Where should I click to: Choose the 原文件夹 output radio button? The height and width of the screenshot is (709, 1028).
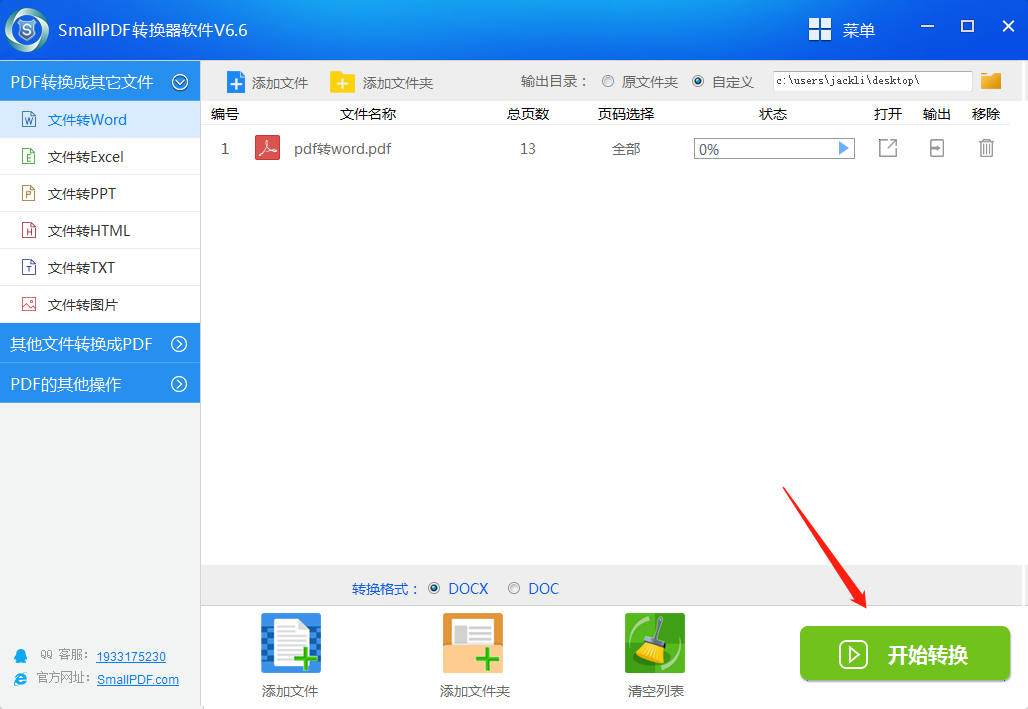click(x=608, y=81)
